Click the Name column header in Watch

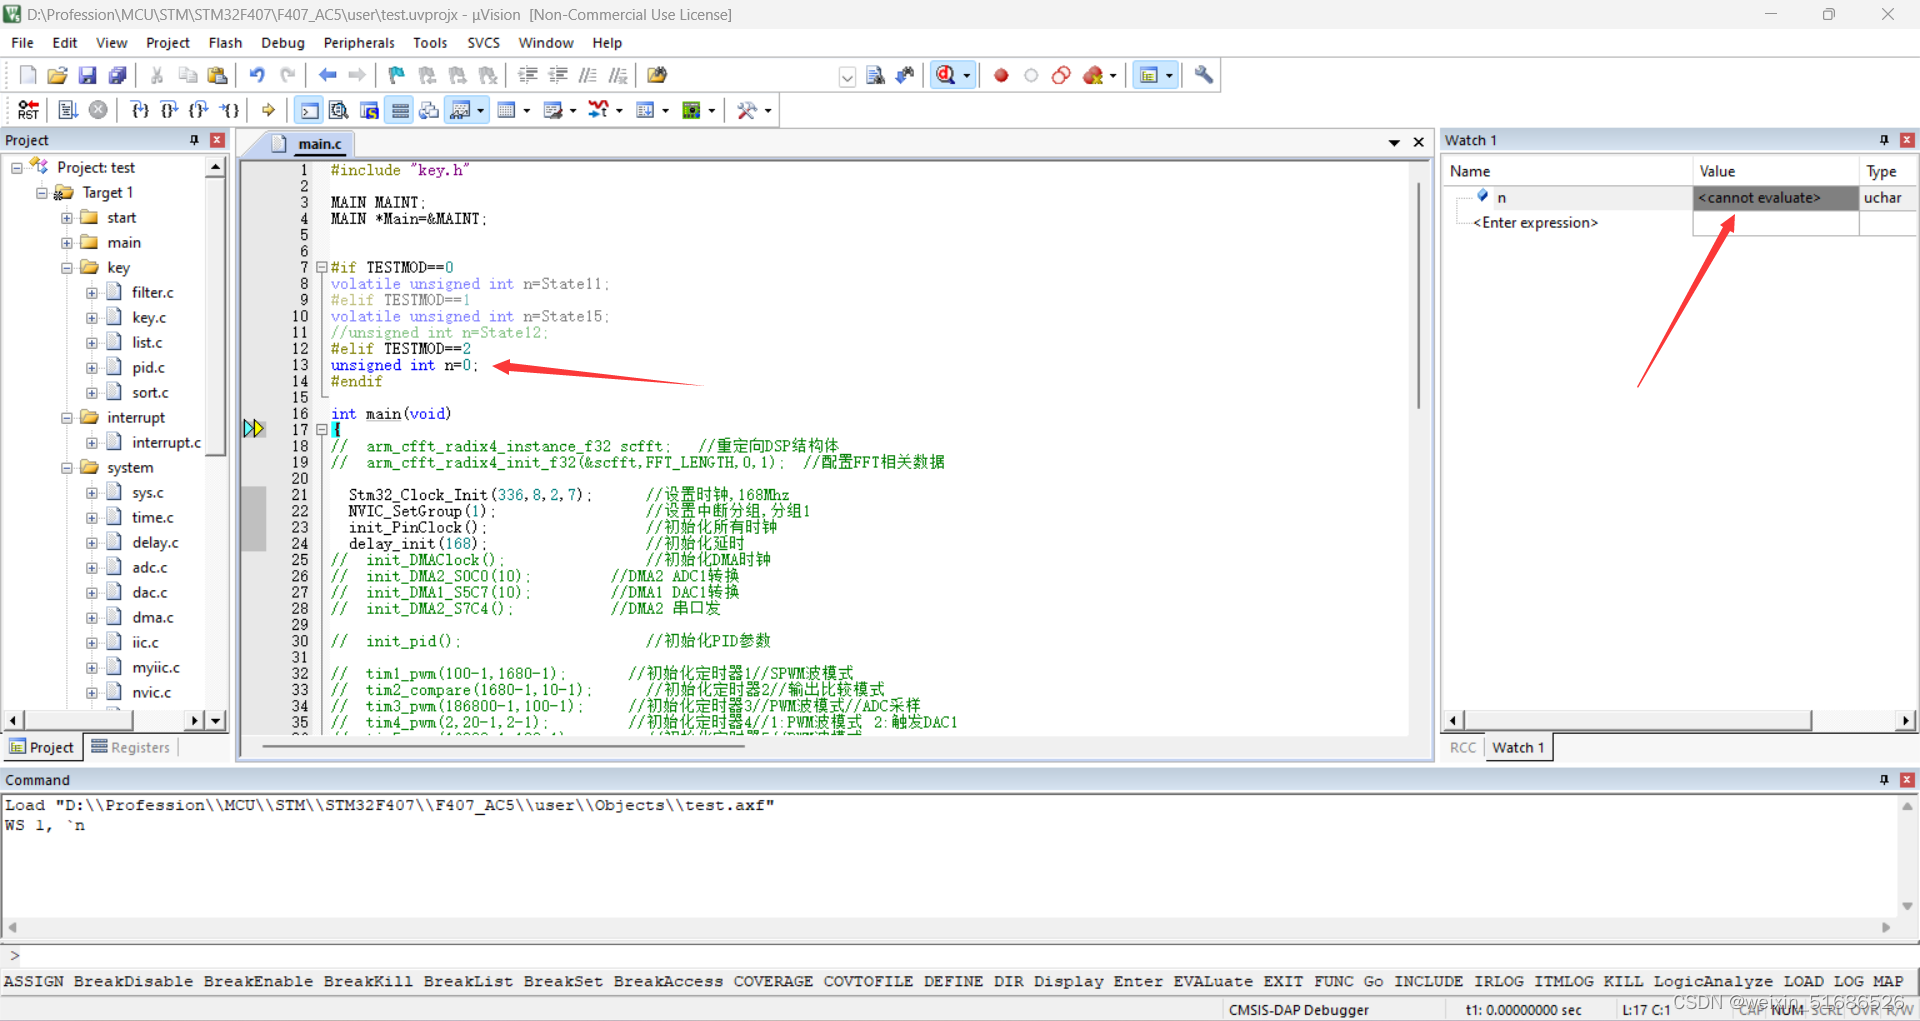click(1567, 171)
